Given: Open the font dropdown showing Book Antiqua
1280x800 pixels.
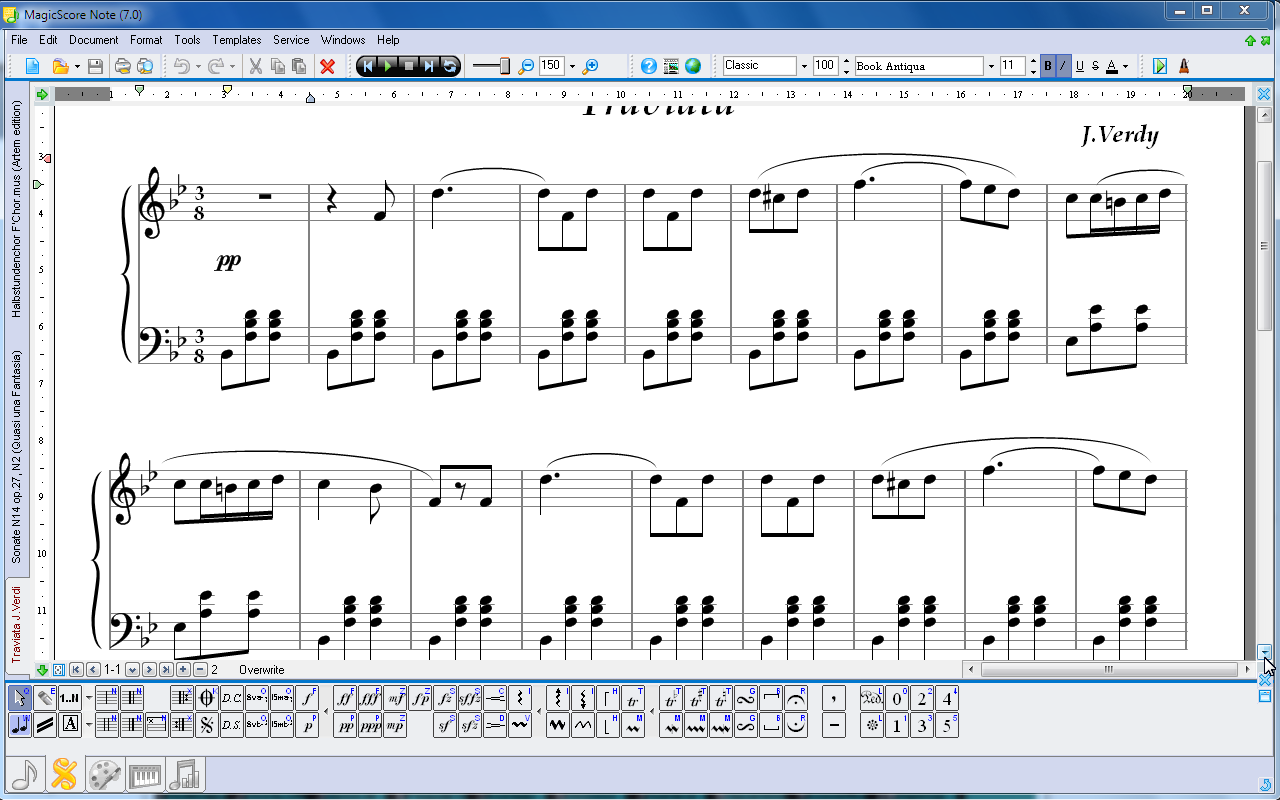Looking at the screenshot, I should click(991, 66).
